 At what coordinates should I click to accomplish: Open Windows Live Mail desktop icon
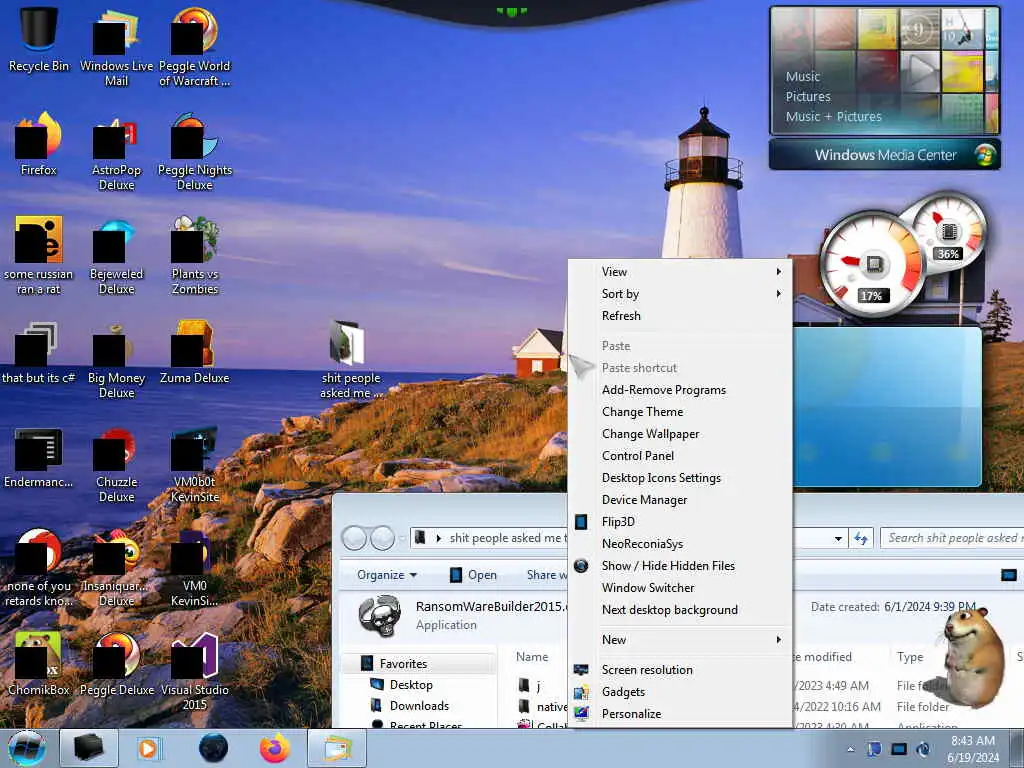[116, 47]
